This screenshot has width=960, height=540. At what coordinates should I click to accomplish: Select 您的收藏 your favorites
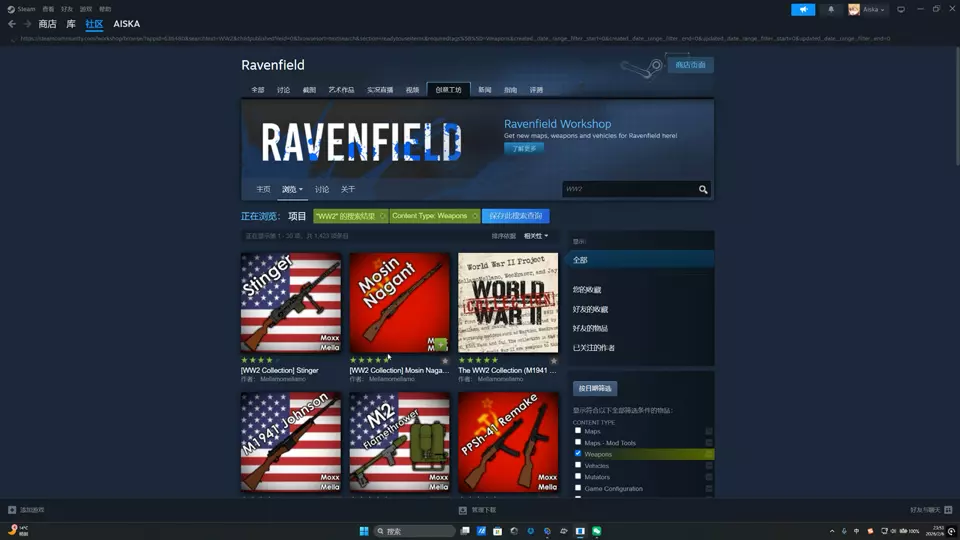[587, 290]
